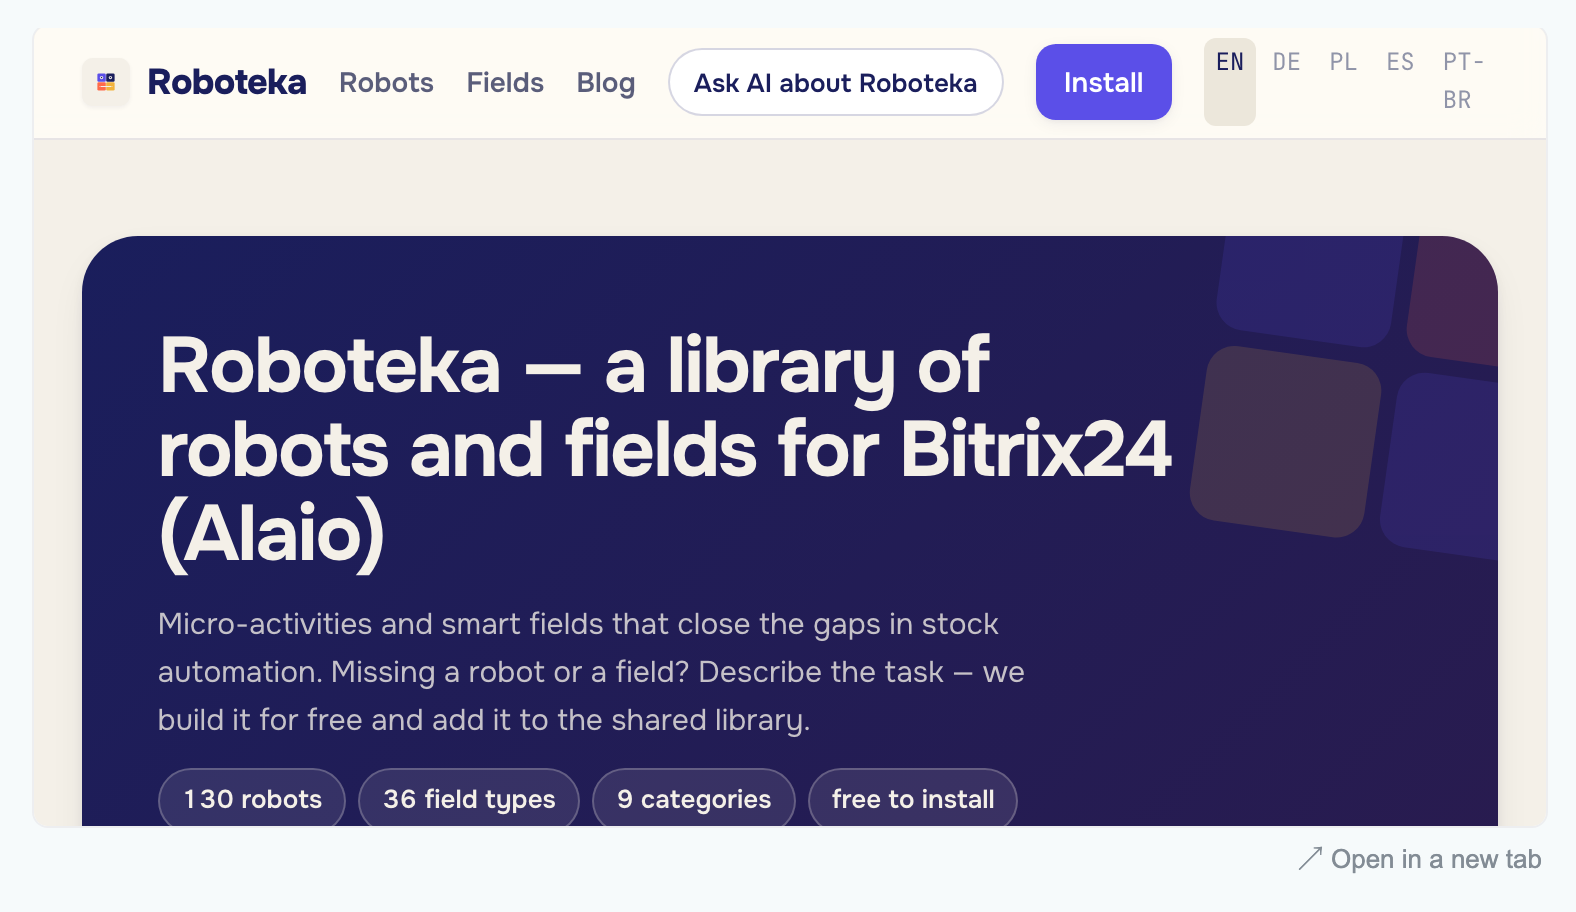Viewport: 1576px width, 912px height.
Task: Click the 9 categories pill
Action: tap(694, 799)
